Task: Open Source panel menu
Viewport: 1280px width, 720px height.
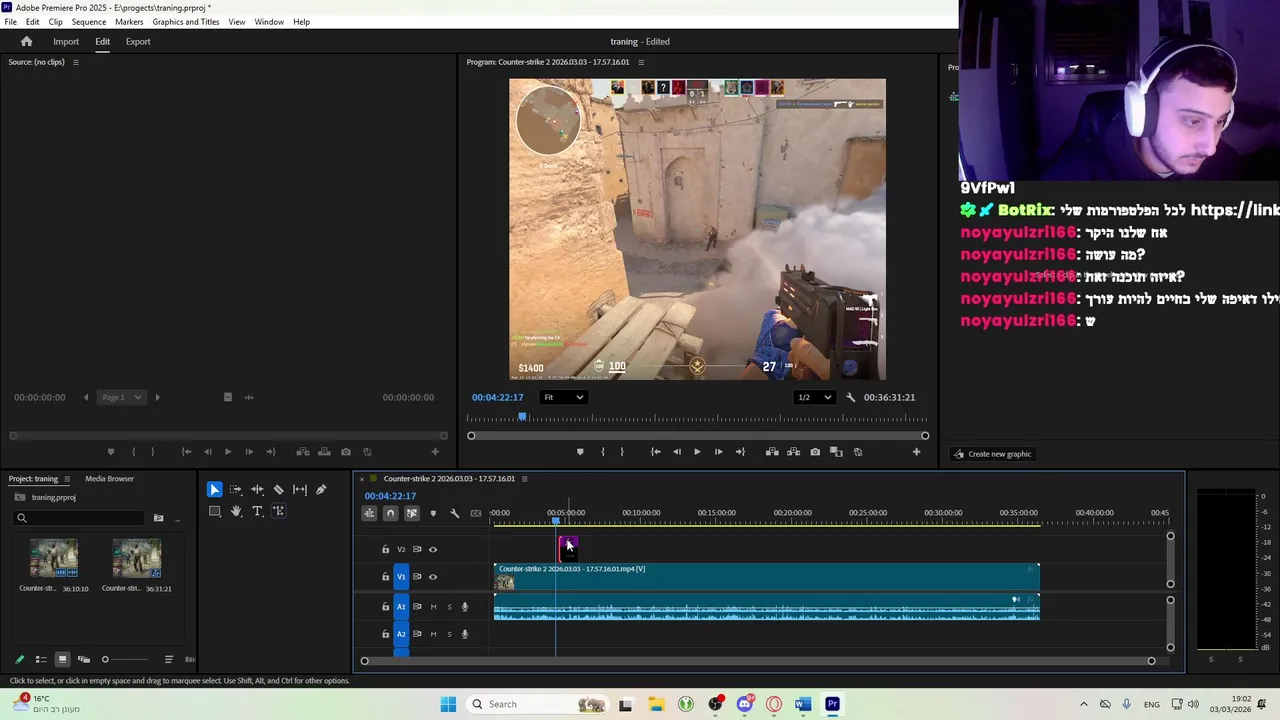Action: pos(75,62)
